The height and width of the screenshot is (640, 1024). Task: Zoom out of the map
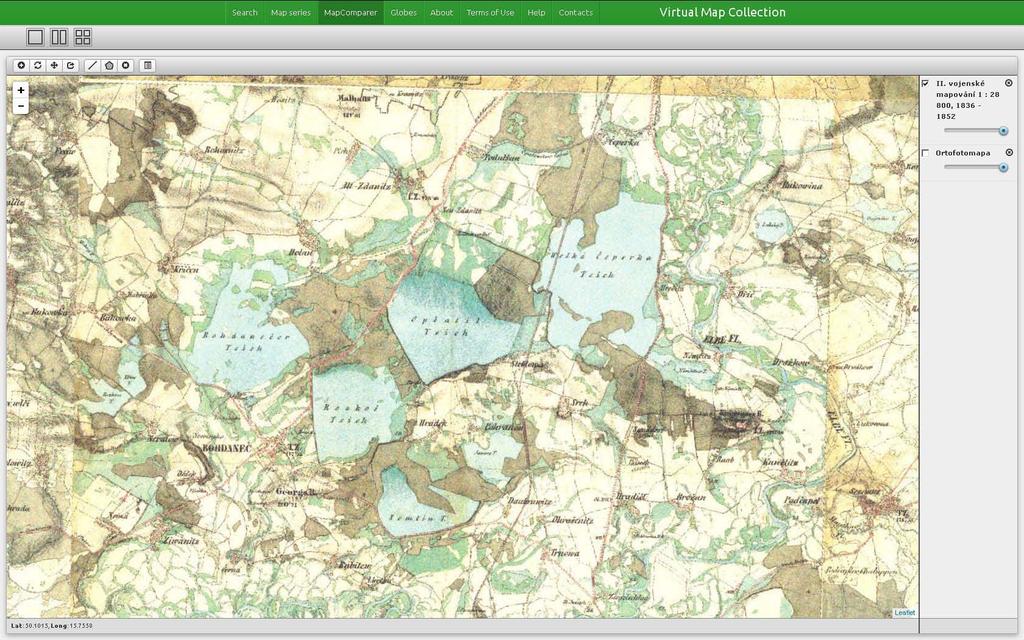tap(21, 106)
